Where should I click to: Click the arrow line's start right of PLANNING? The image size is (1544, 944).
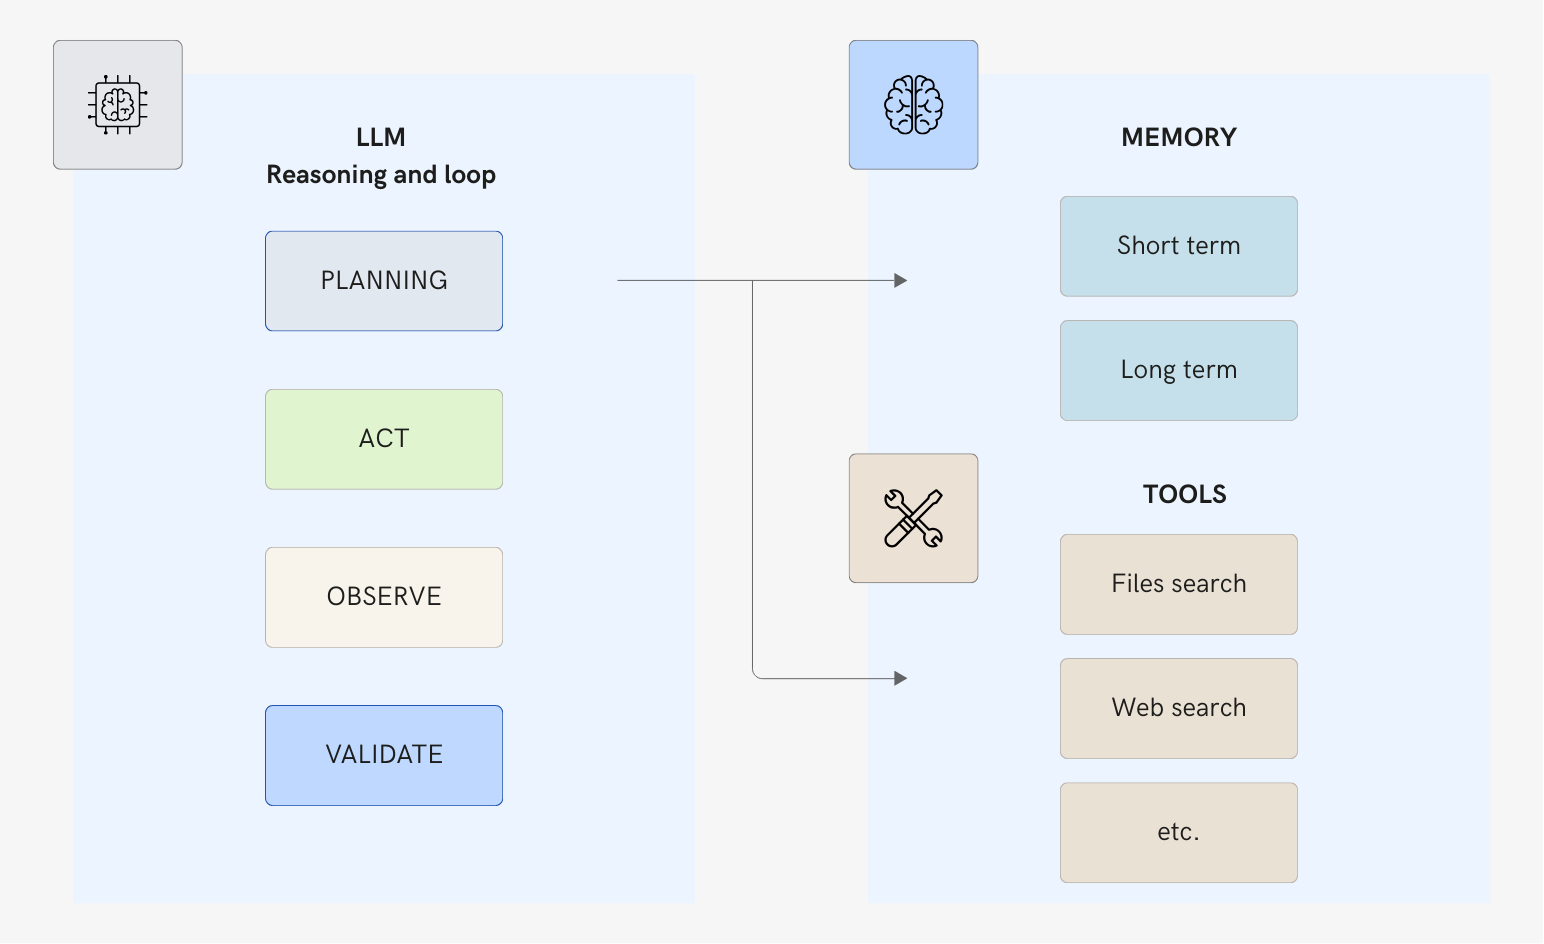pyautogui.click(x=622, y=281)
